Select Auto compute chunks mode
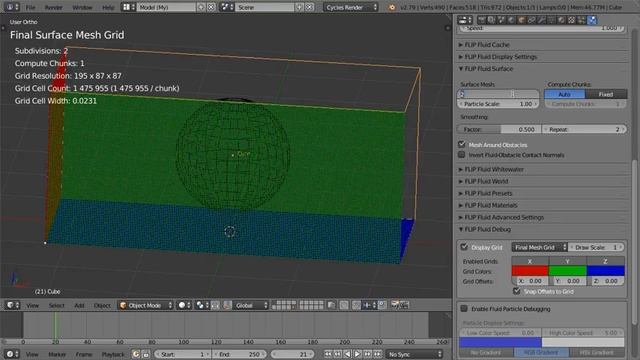640x360 pixels. pos(565,94)
